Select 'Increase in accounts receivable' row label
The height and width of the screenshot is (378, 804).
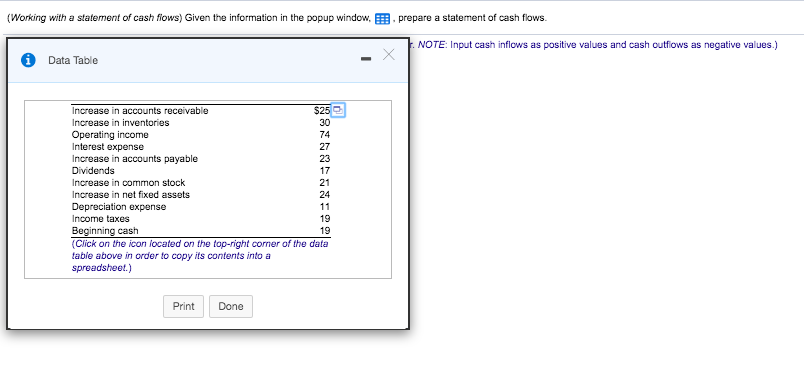coord(140,111)
